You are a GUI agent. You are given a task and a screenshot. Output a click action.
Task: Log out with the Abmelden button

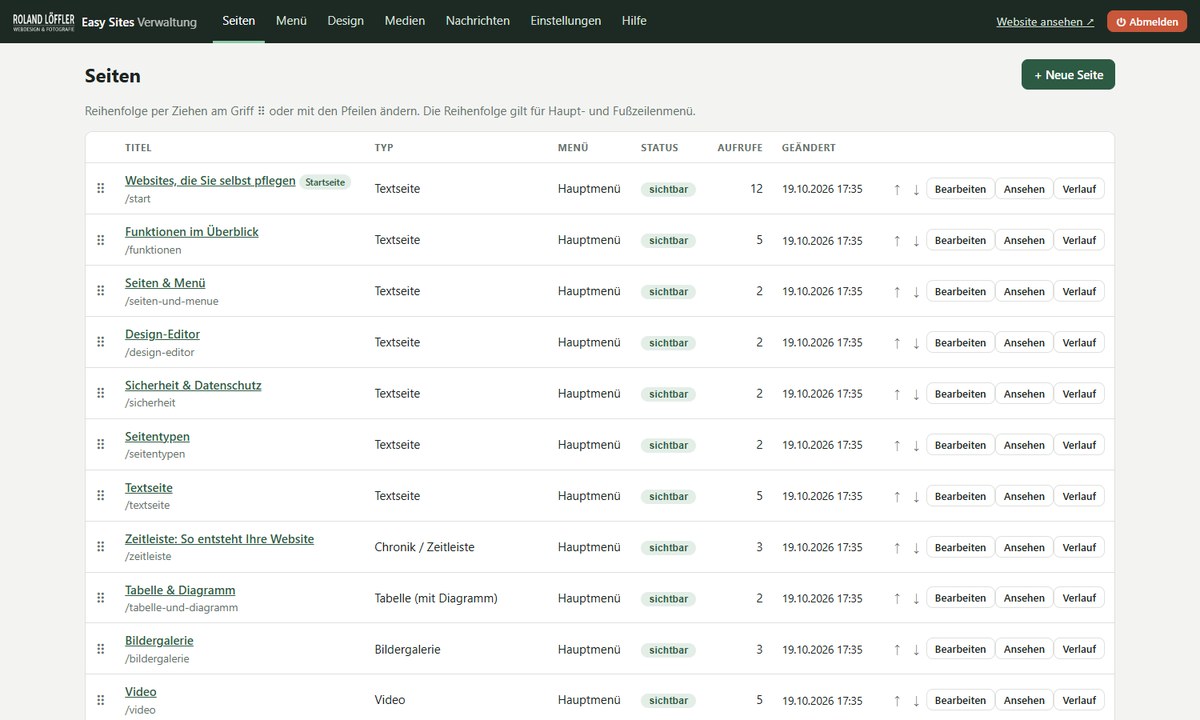pos(1147,21)
